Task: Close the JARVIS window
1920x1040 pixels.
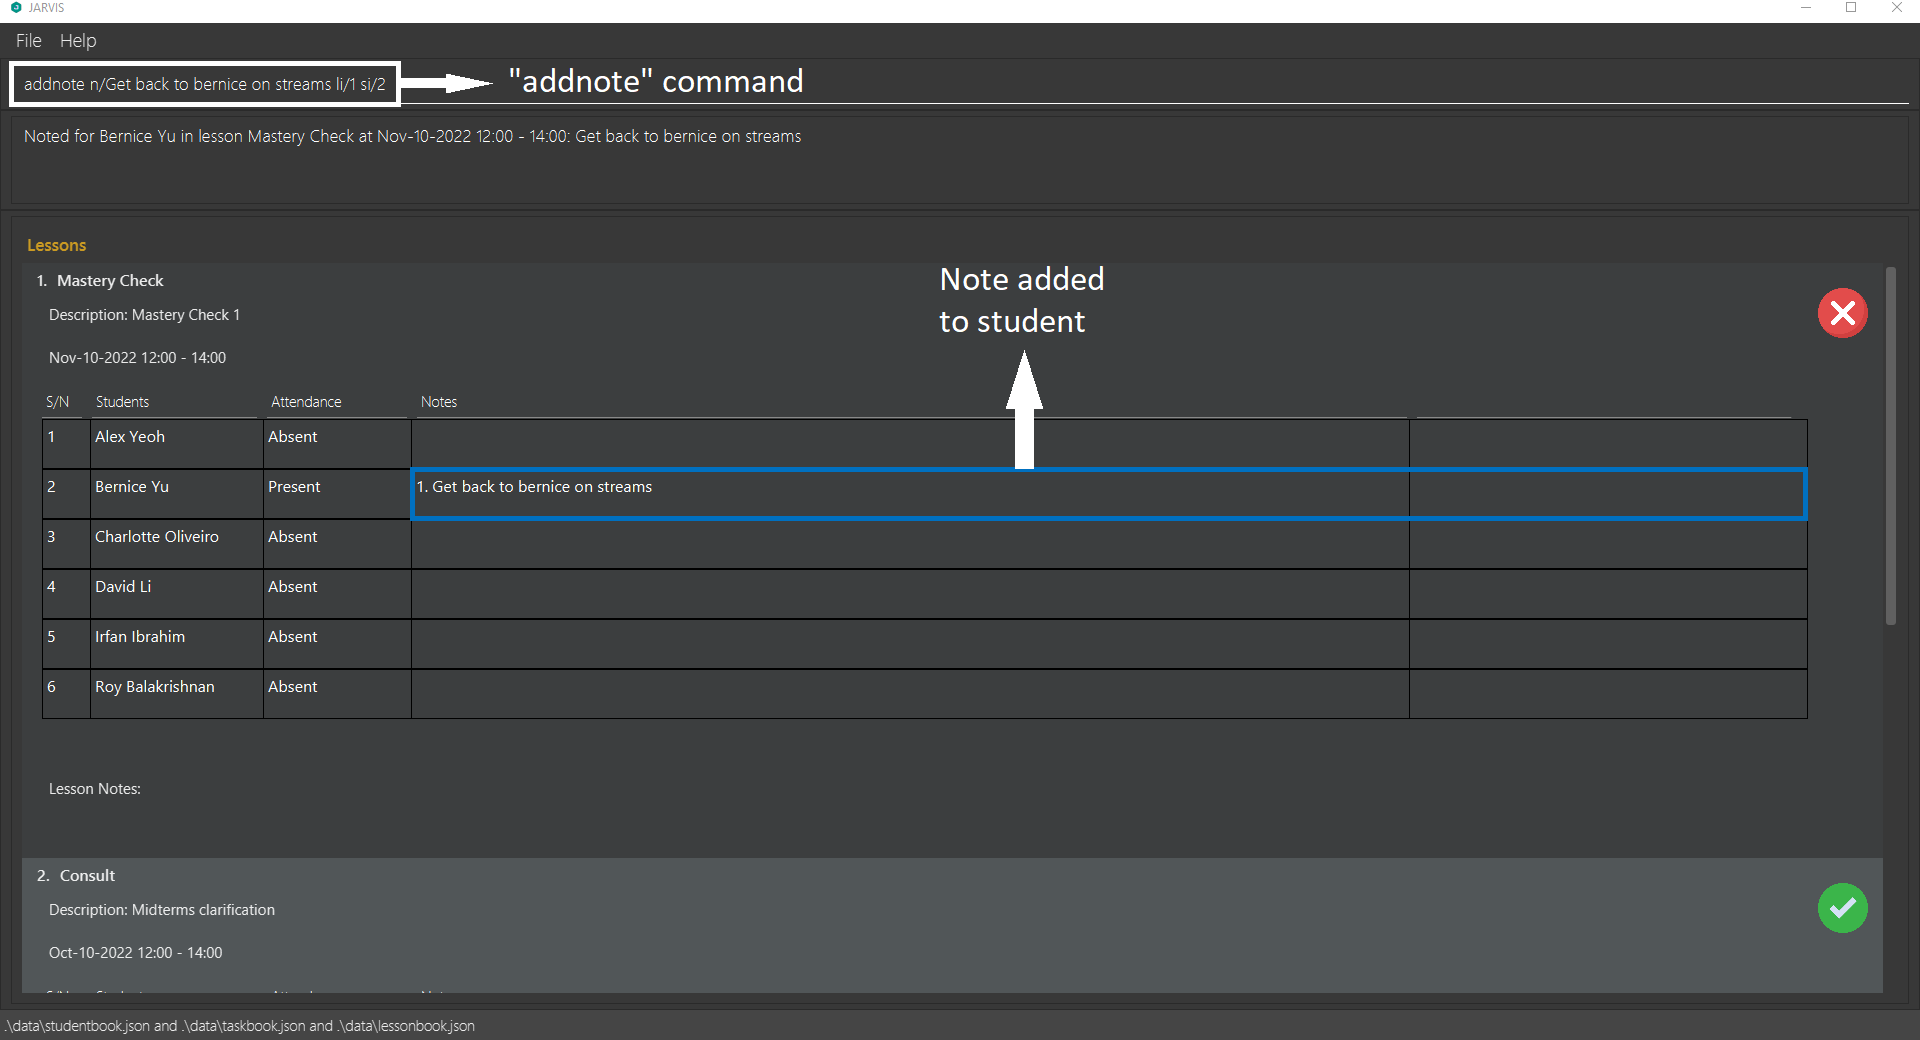Action: pos(1896,8)
